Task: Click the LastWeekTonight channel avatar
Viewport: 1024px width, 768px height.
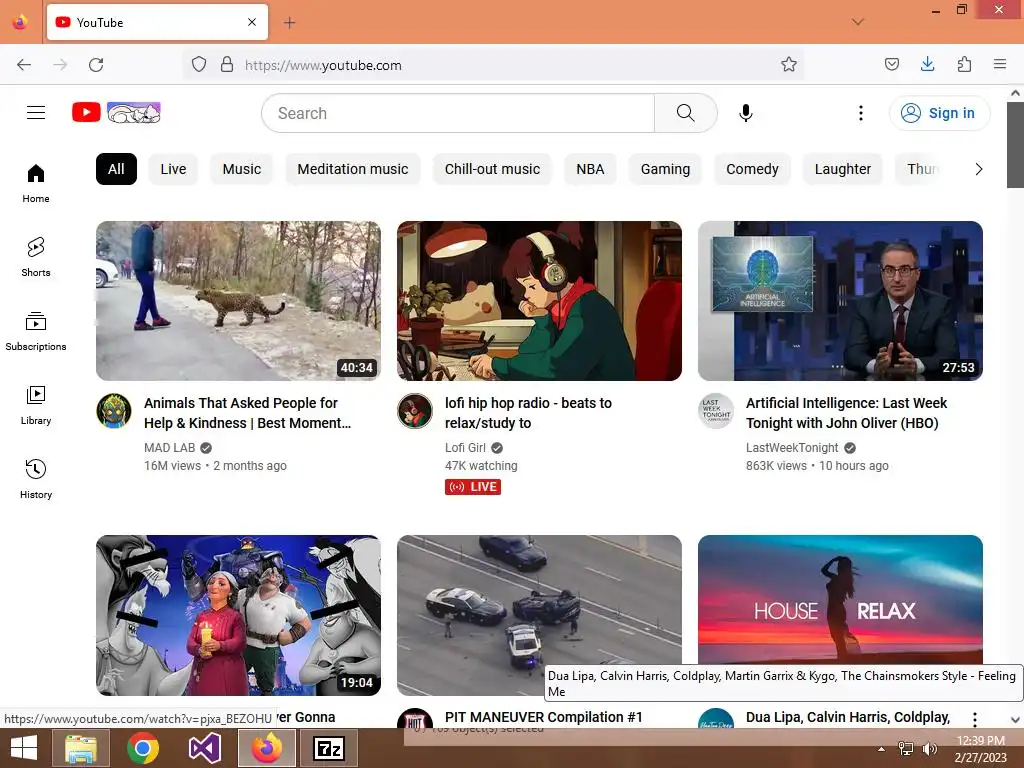Action: click(716, 411)
